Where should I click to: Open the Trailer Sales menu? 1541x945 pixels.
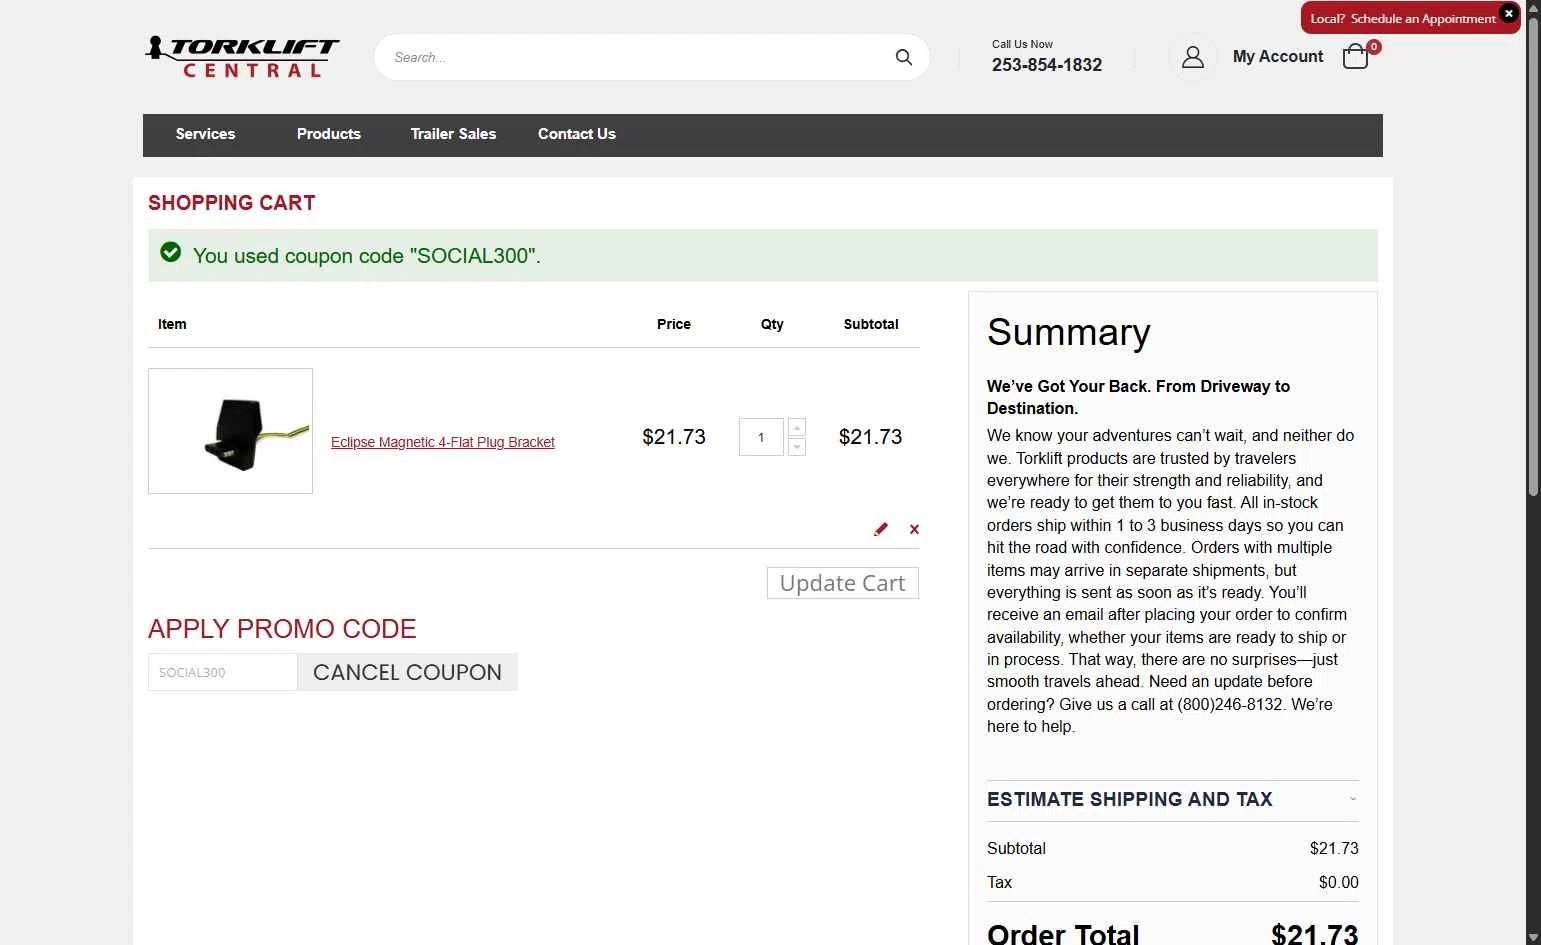point(453,134)
